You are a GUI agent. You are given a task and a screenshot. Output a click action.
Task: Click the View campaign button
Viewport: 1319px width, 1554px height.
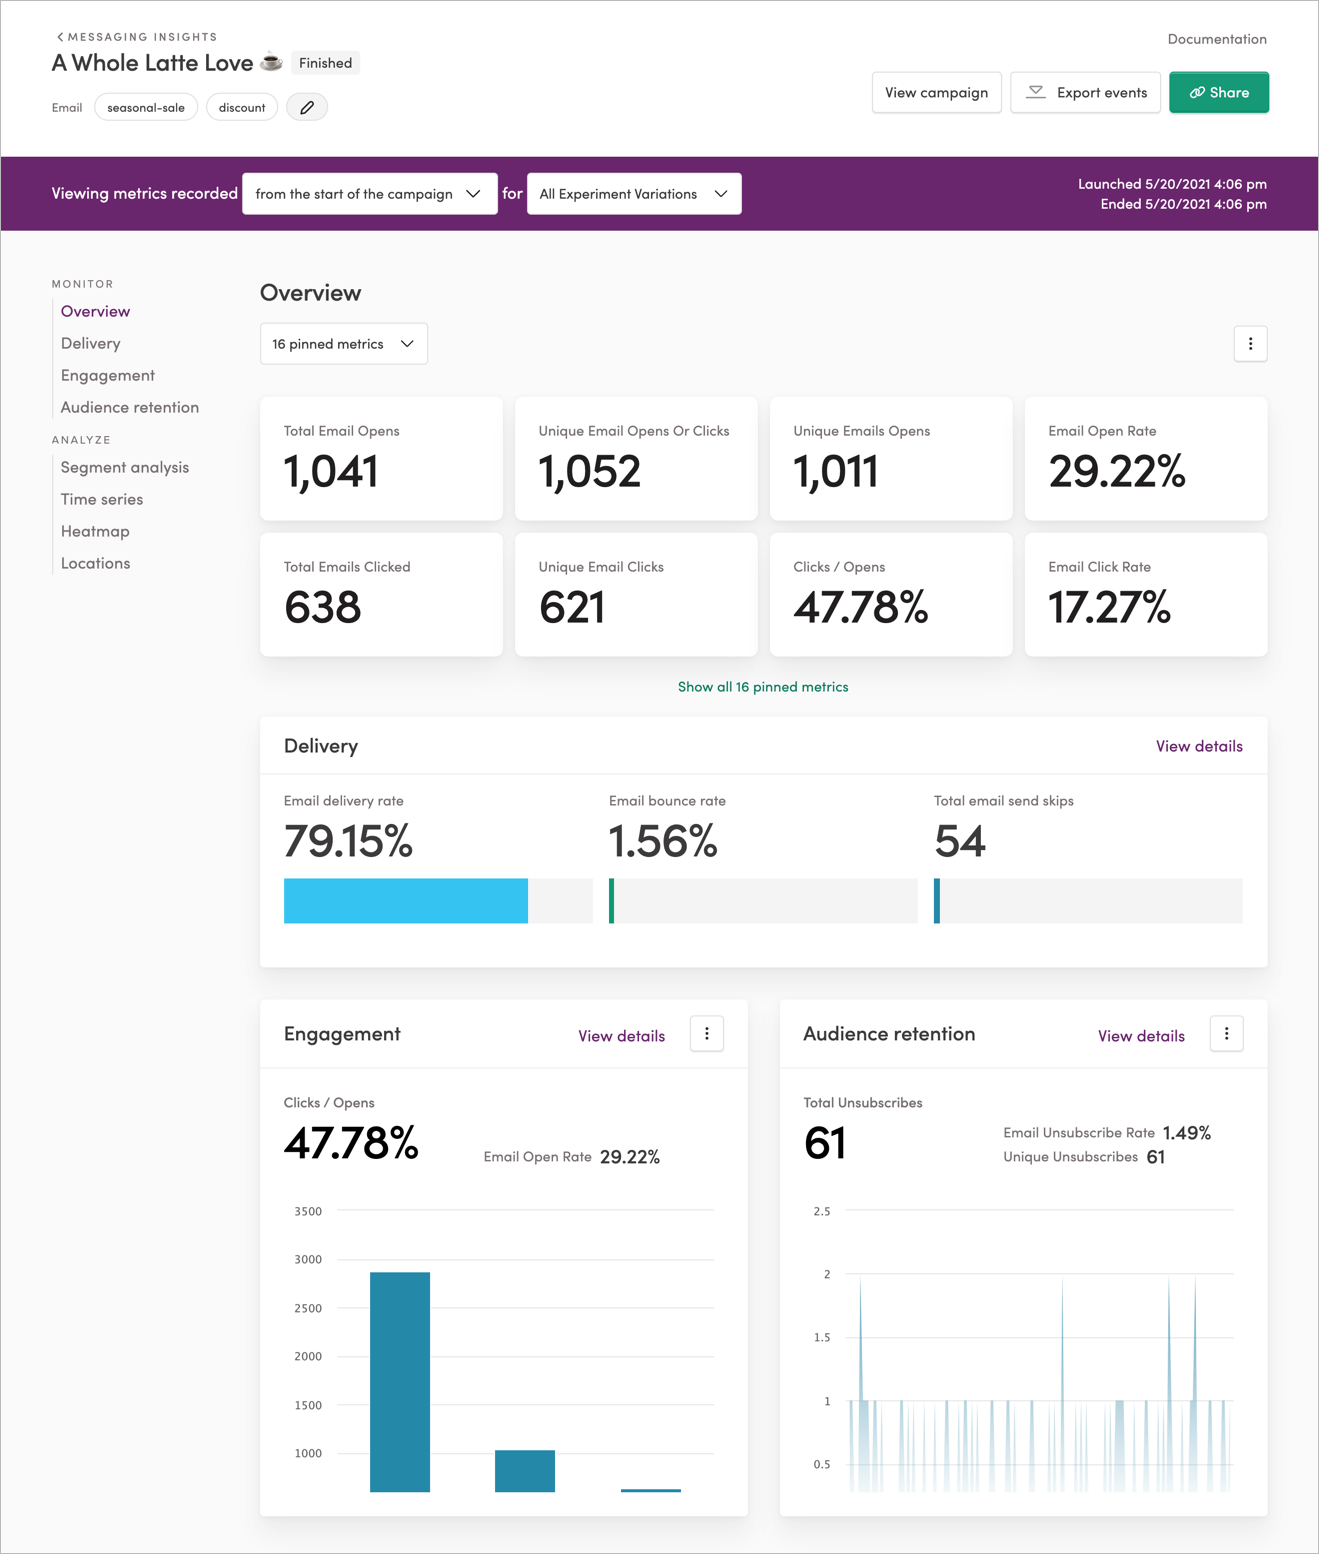[x=936, y=92]
